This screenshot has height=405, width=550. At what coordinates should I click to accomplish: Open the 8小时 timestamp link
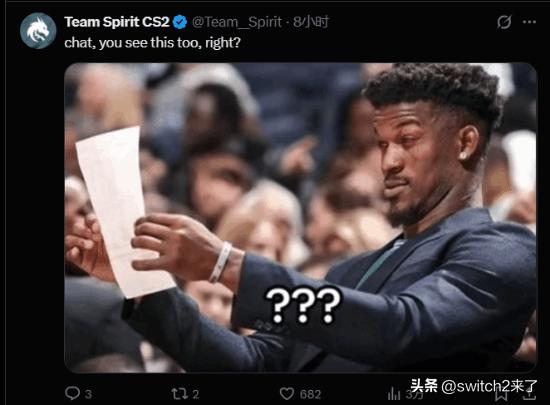311,22
